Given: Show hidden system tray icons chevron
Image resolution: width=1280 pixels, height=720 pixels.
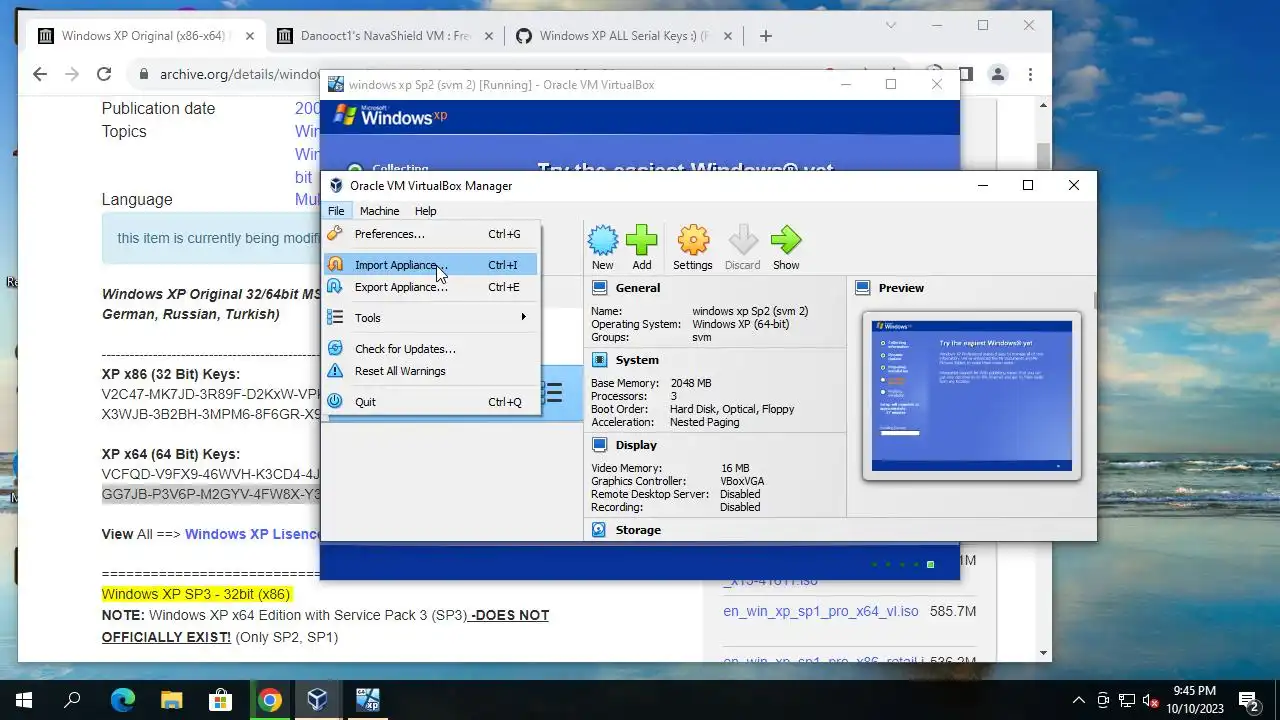Looking at the screenshot, I should tap(1078, 700).
